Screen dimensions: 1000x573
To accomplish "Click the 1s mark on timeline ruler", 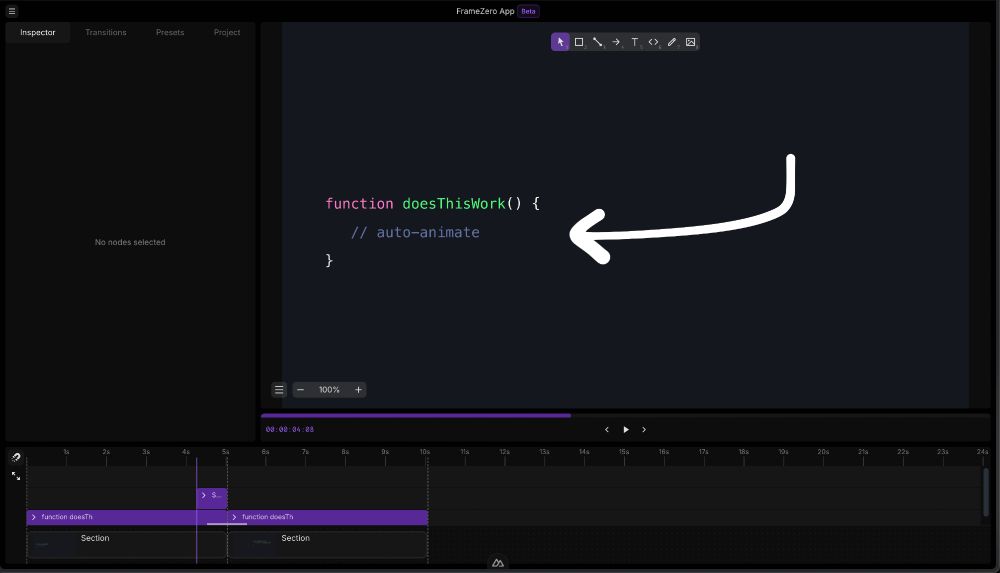I will tap(66, 452).
